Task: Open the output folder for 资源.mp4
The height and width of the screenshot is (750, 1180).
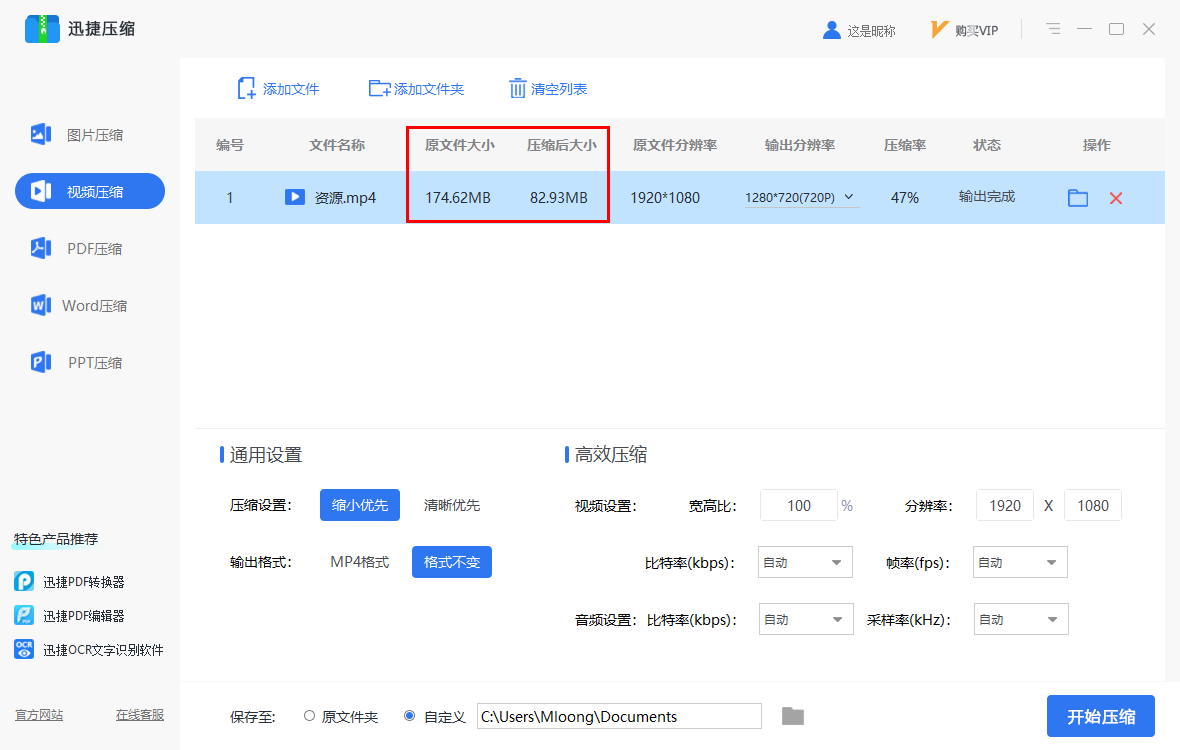Action: point(1077,198)
